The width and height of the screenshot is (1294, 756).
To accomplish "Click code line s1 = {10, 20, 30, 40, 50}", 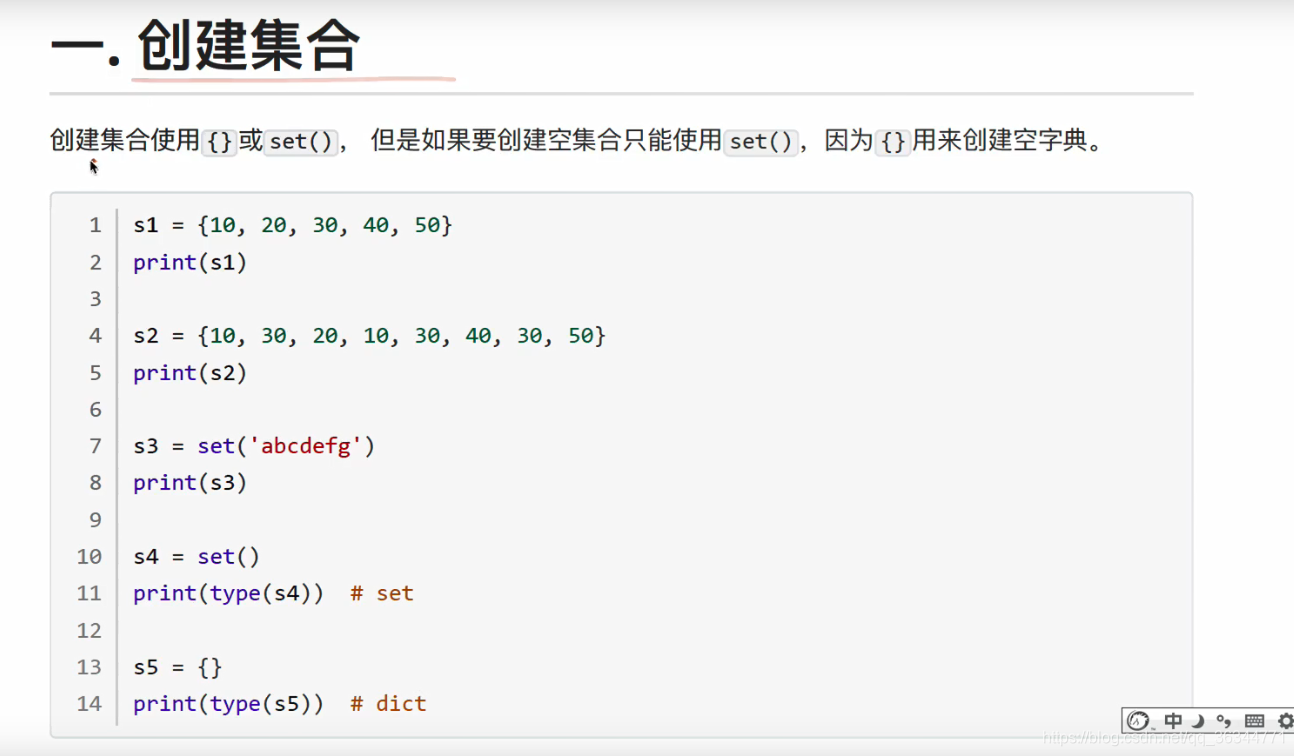I will 293,225.
